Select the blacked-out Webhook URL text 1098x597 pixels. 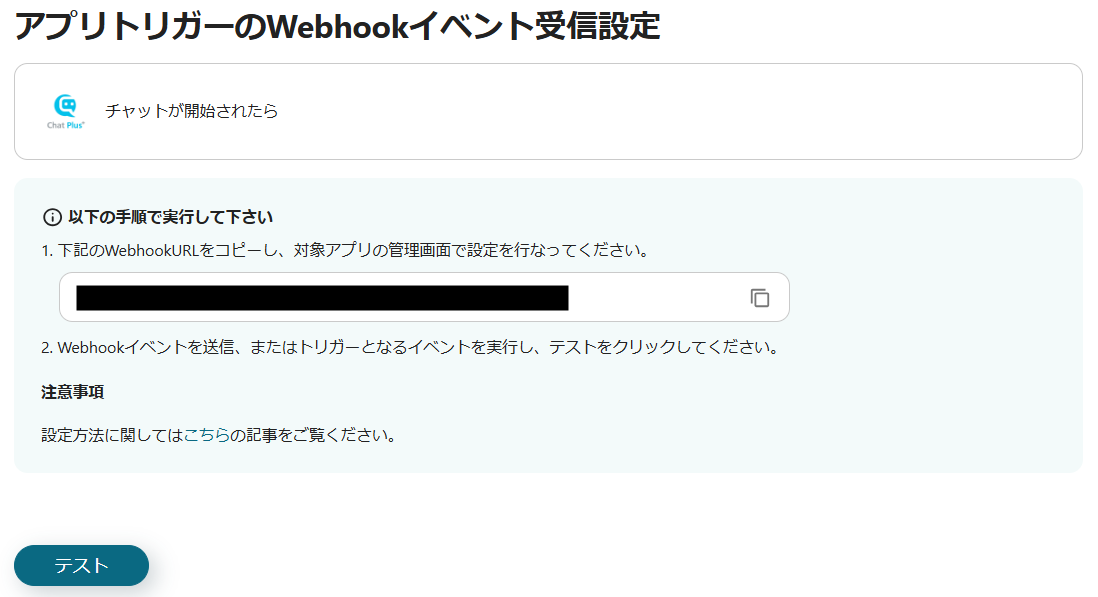pos(322,298)
